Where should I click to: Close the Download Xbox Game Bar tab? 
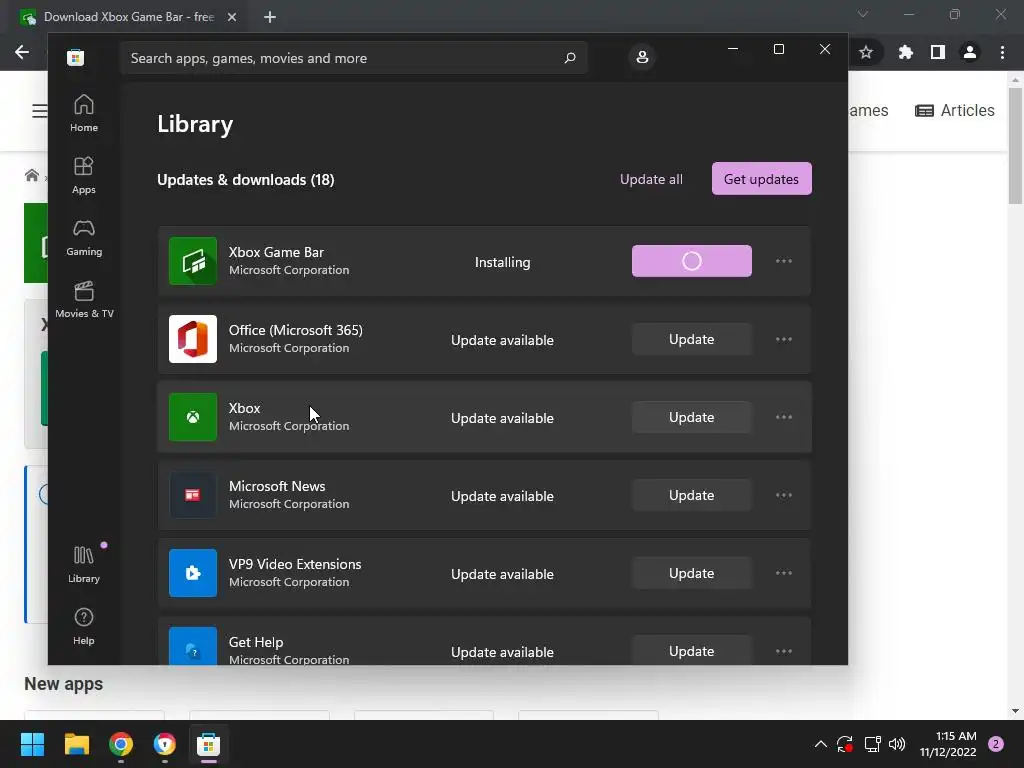pos(232,17)
